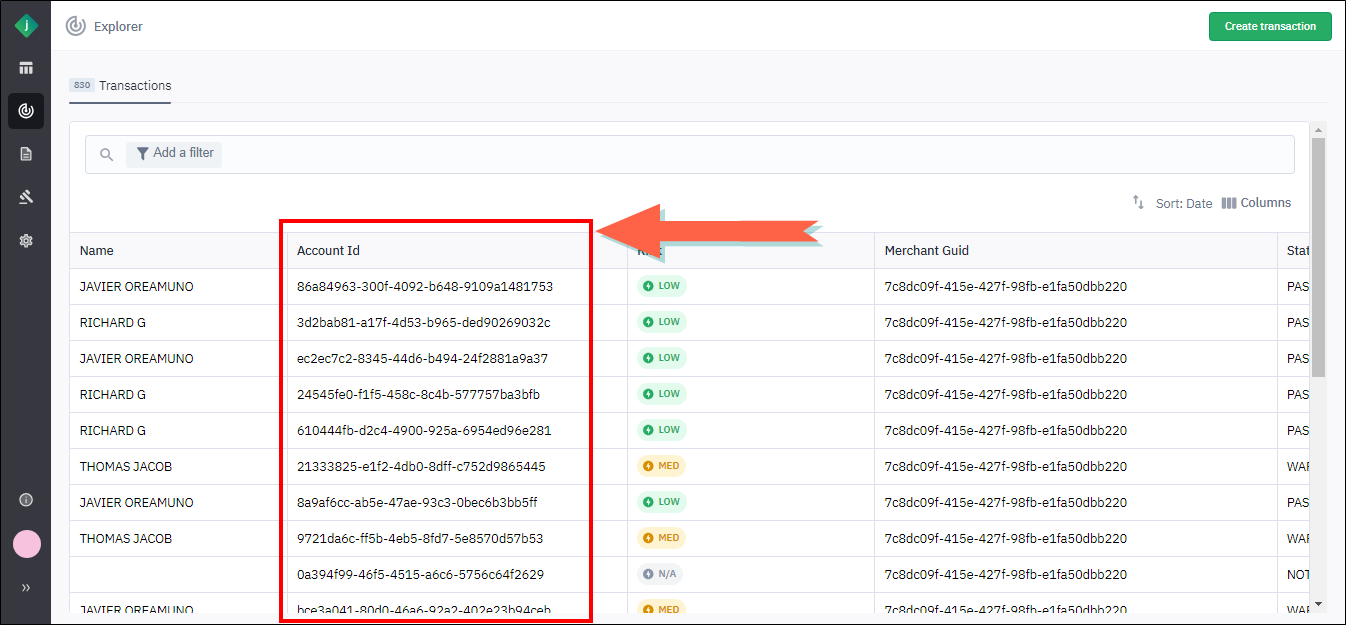Open the Columns selector
The height and width of the screenshot is (625, 1346).
[x=1256, y=203]
